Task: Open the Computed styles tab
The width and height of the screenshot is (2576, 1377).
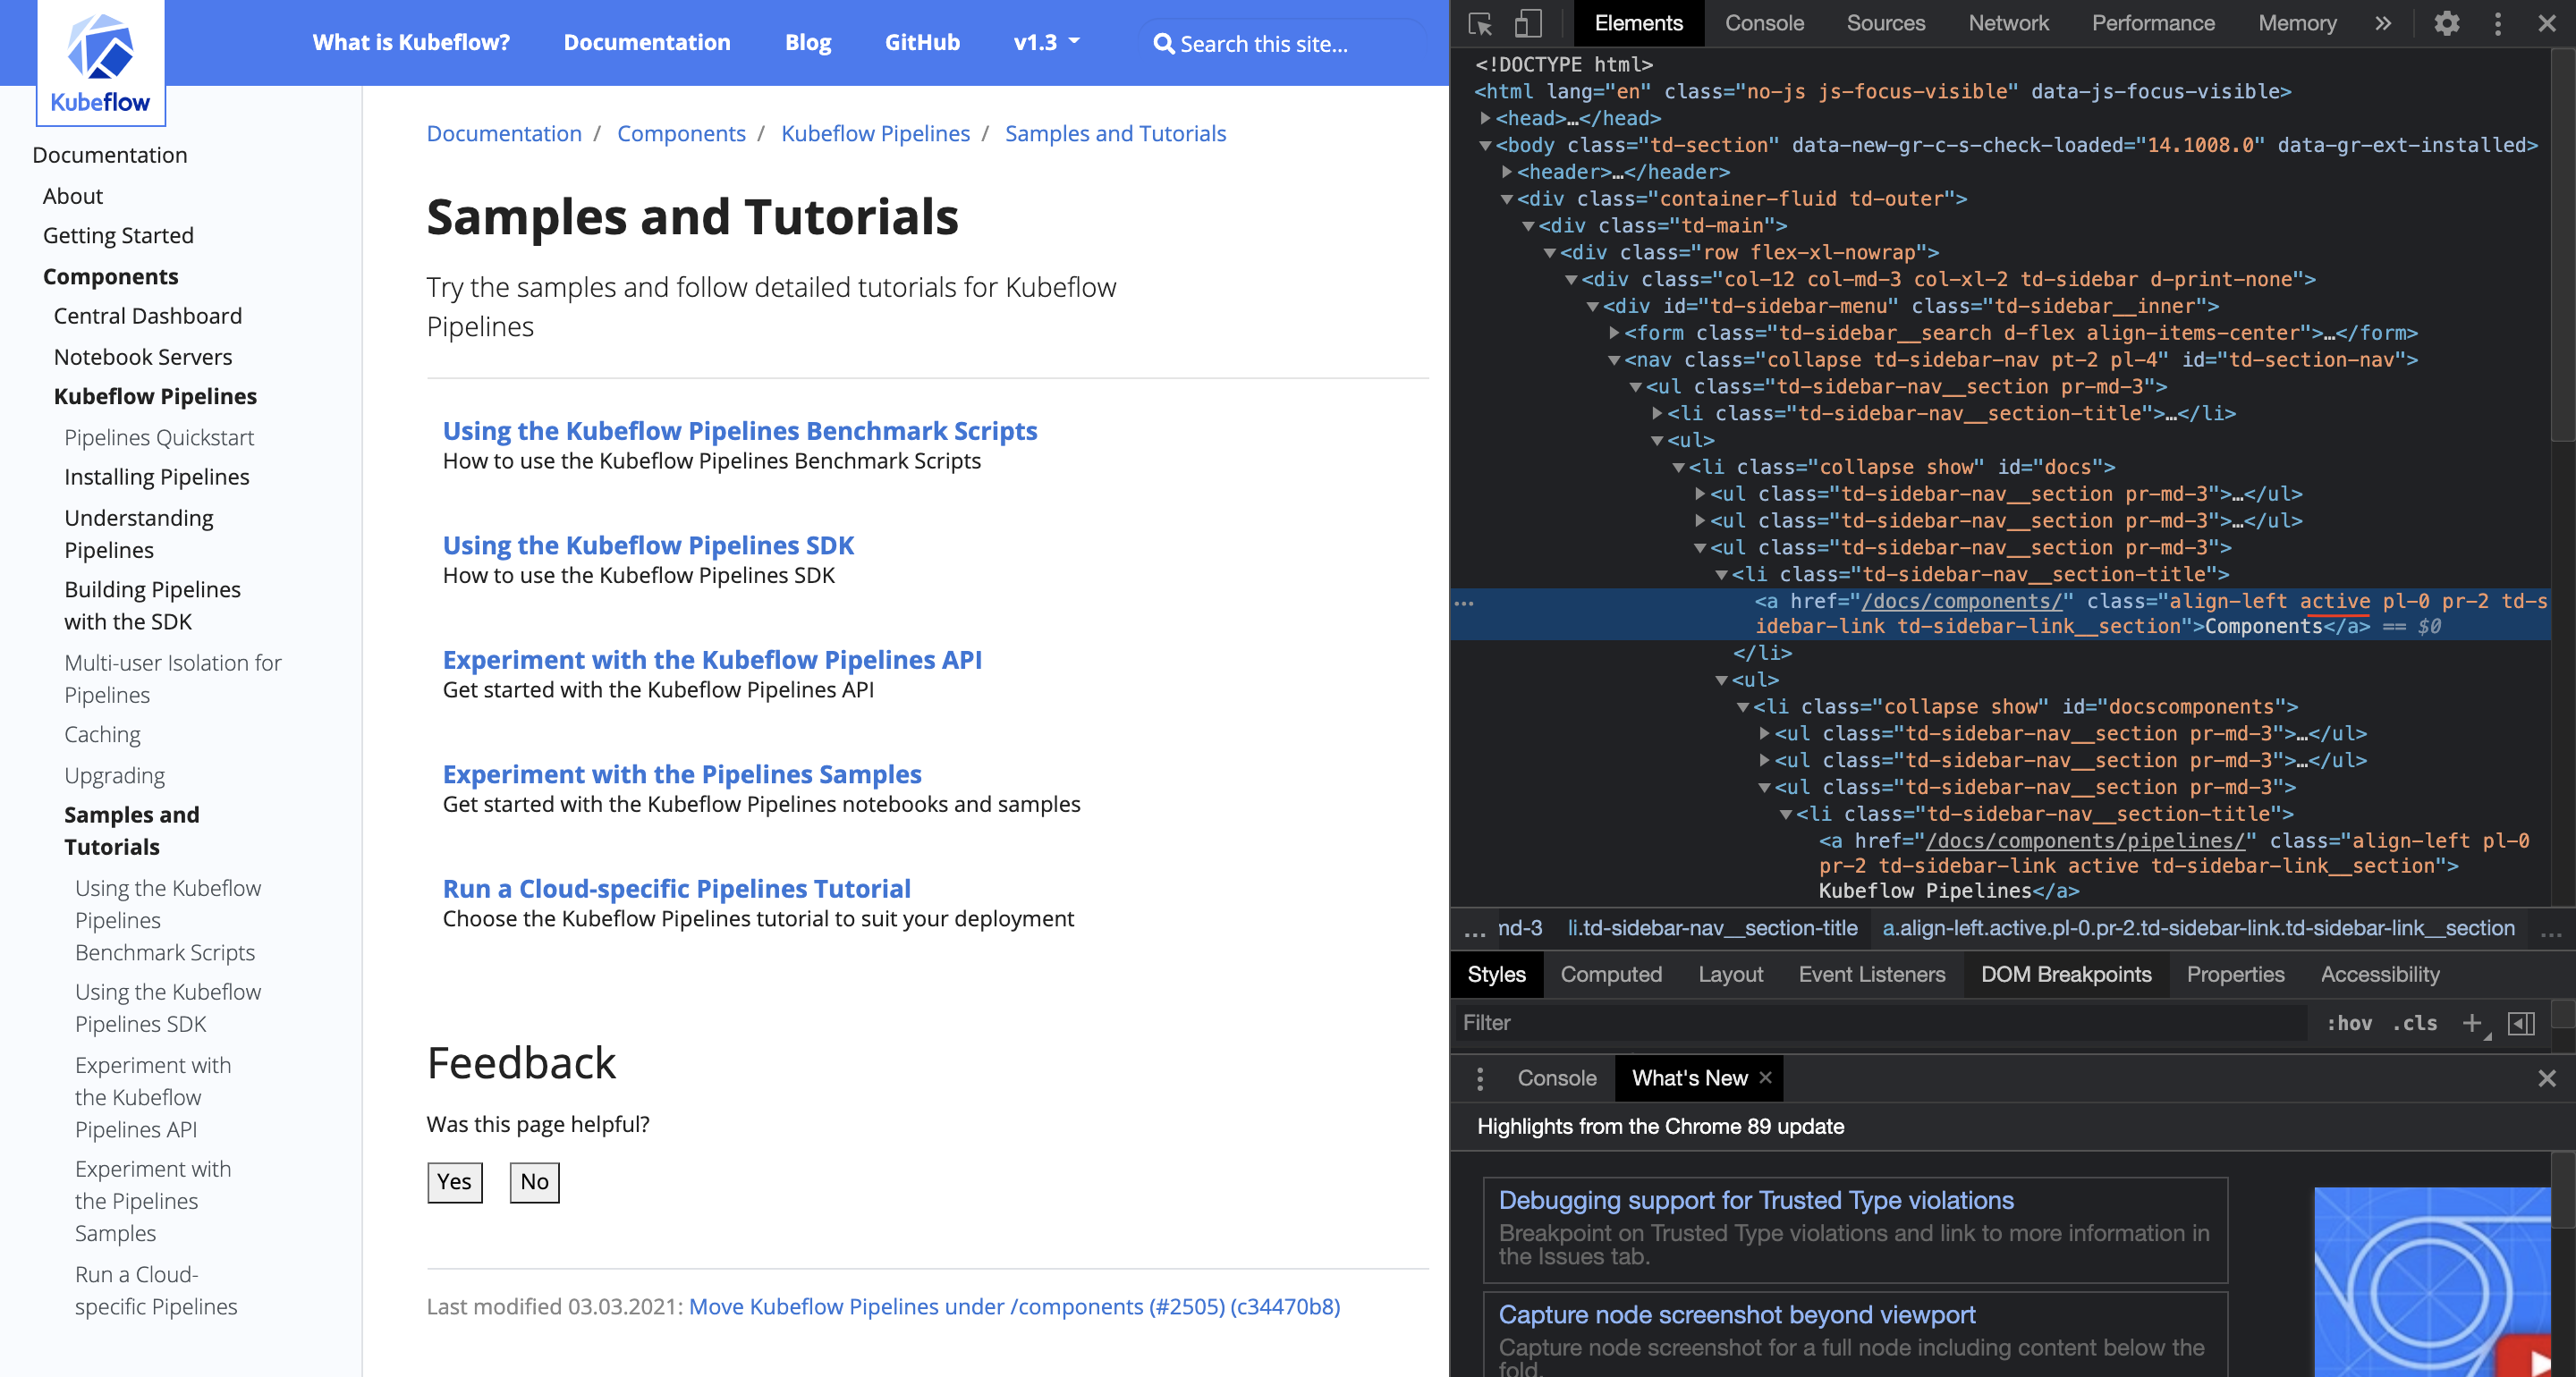Action: point(1611,974)
